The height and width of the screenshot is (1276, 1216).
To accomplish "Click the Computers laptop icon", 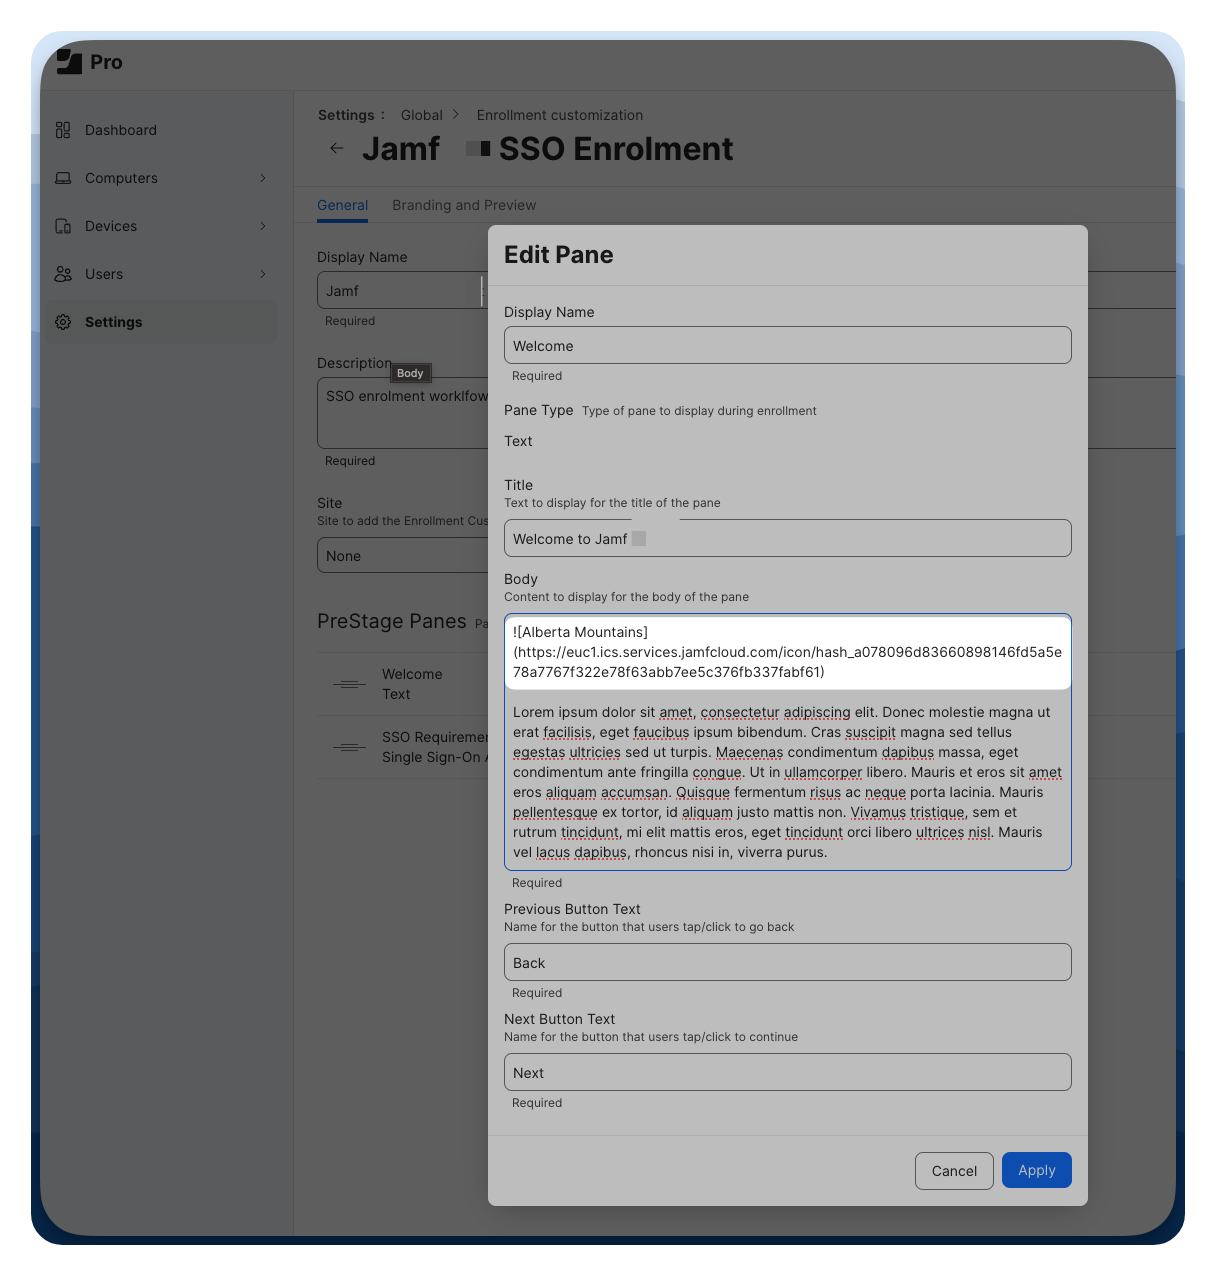I will tap(63, 178).
